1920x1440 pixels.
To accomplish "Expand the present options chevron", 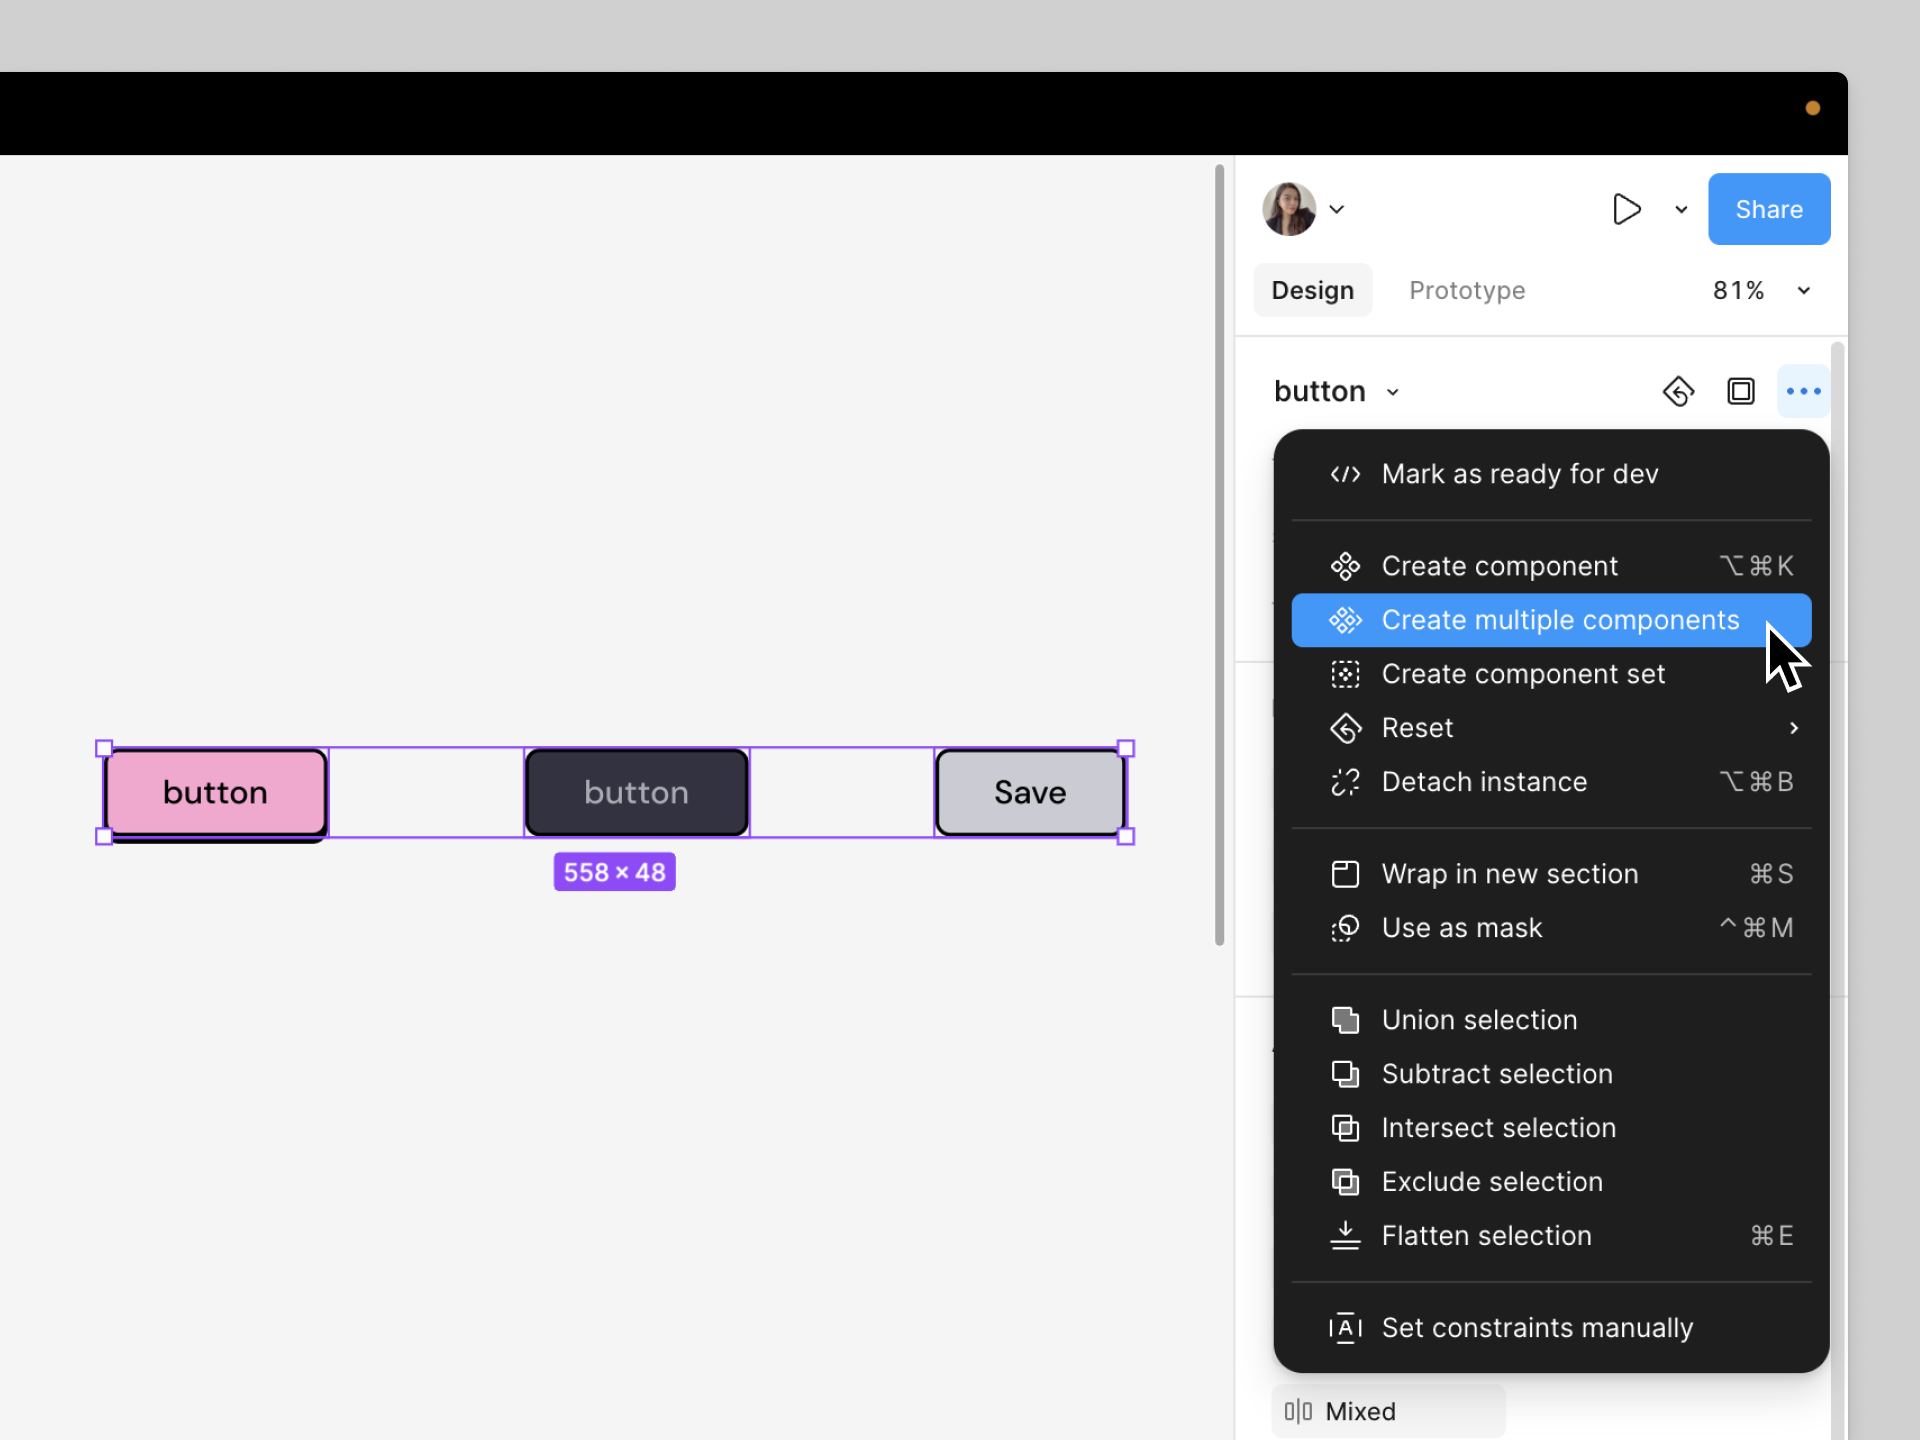I will click(1681, 209).
